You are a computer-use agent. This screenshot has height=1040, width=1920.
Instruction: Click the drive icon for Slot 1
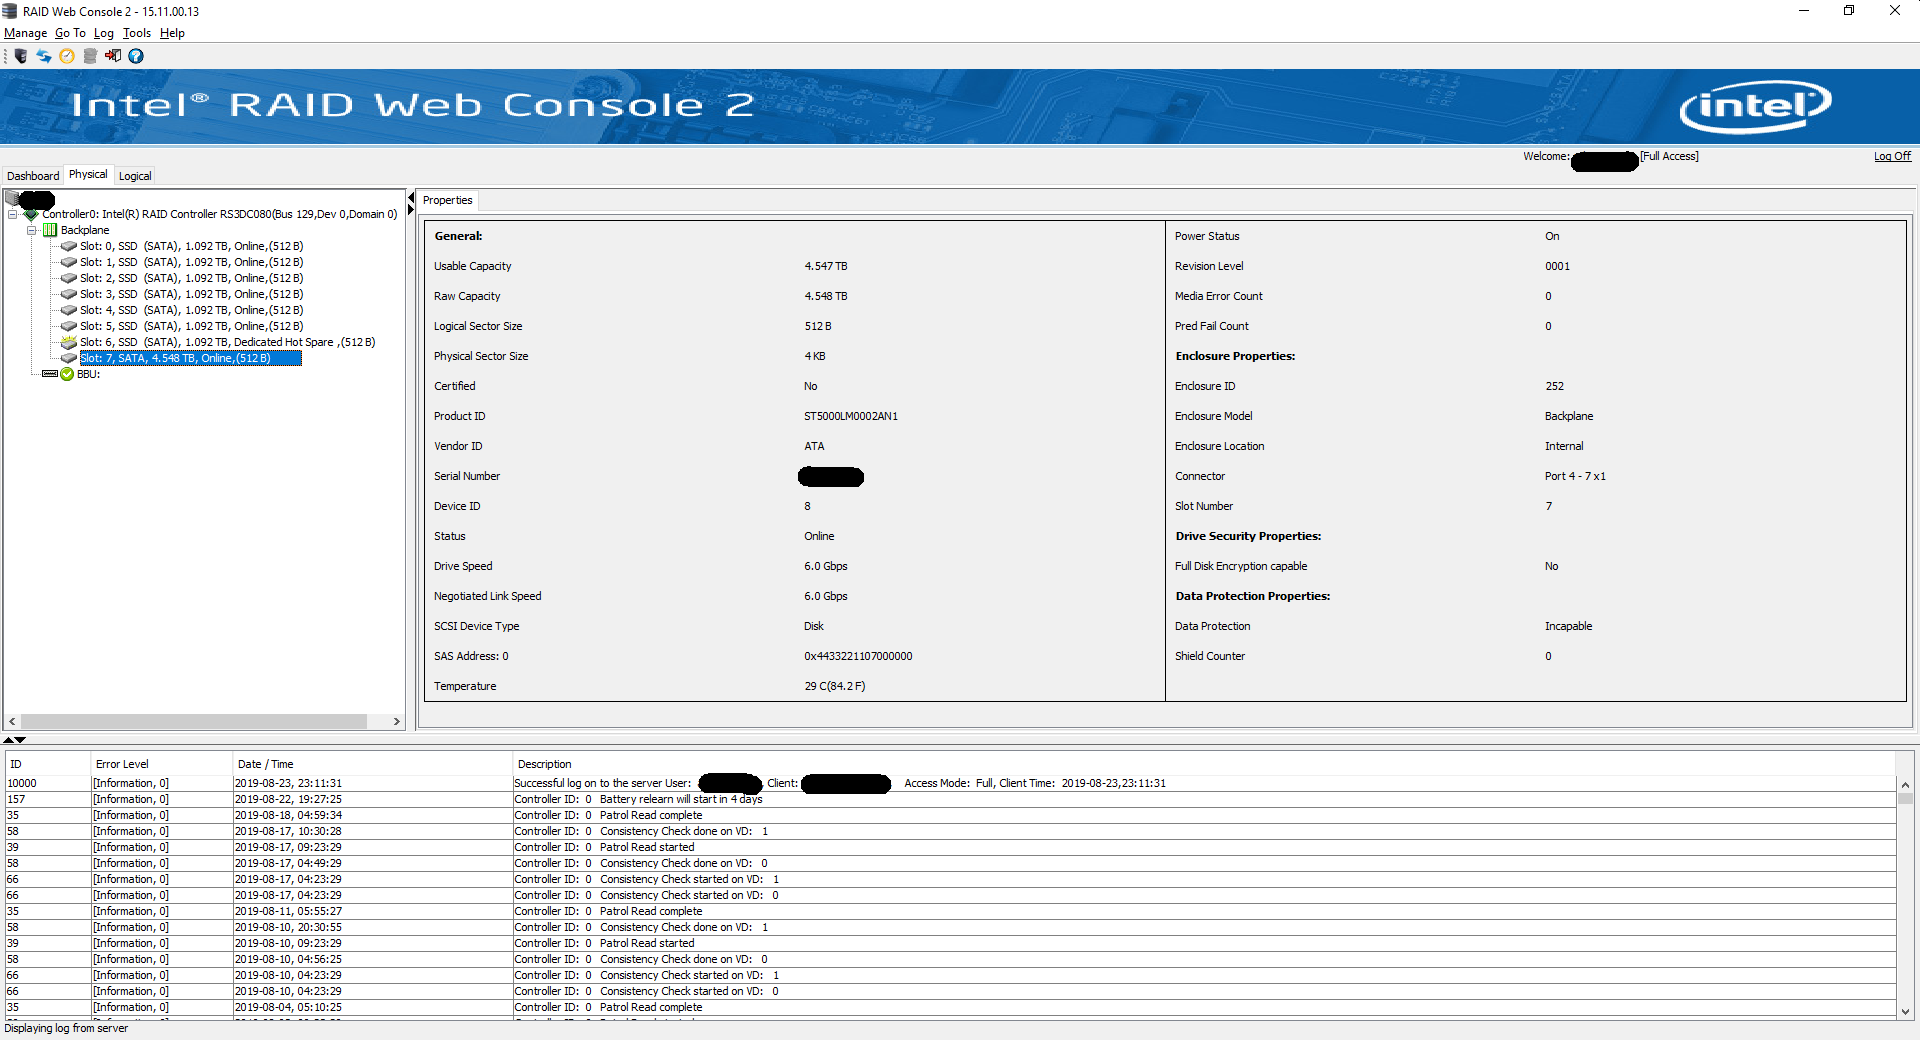click(69, 262)
